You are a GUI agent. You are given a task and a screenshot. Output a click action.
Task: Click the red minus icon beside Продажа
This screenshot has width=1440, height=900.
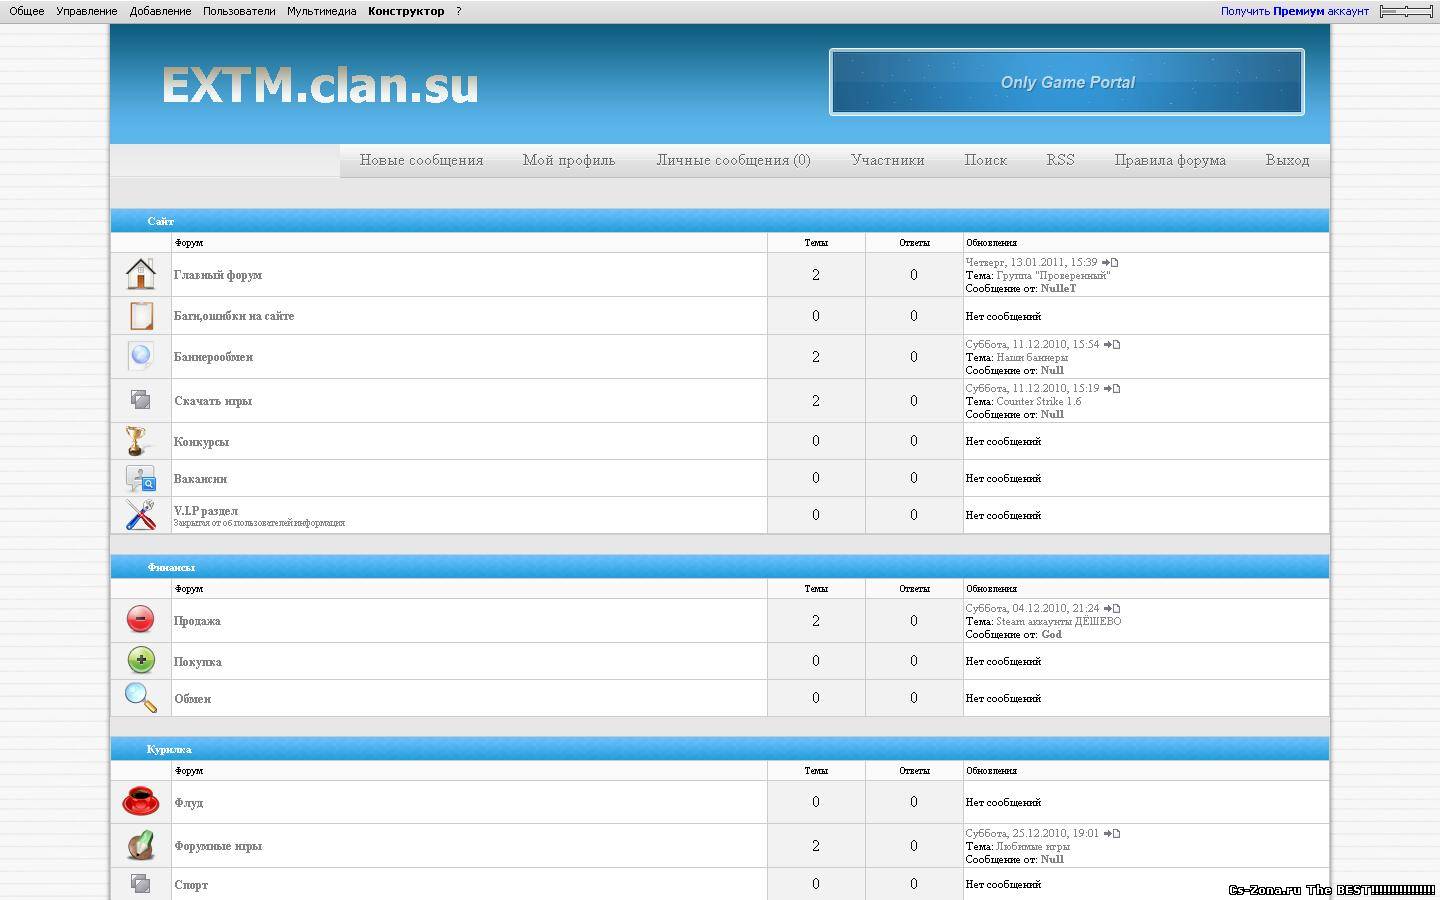pyautogui.click(x=140, y=619)
